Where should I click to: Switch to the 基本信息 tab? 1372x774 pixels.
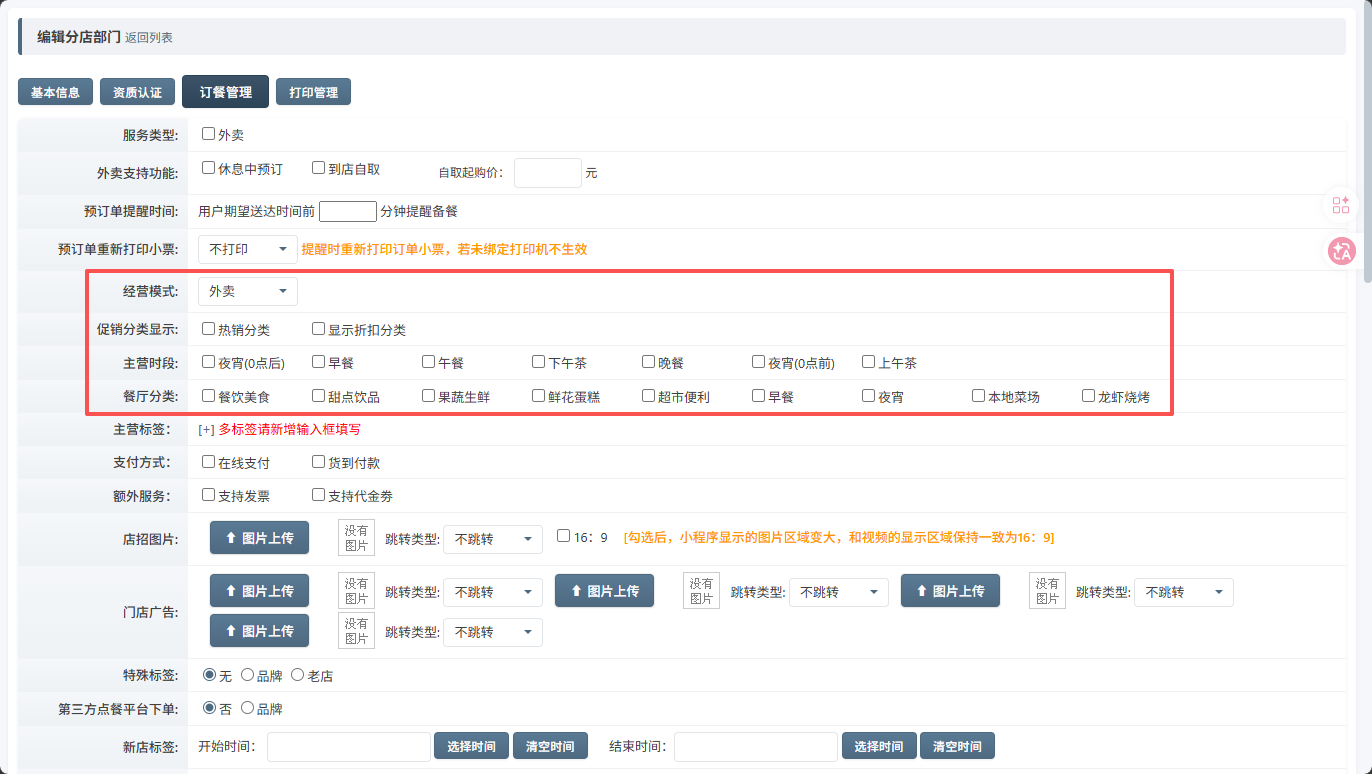pos(55,93)
